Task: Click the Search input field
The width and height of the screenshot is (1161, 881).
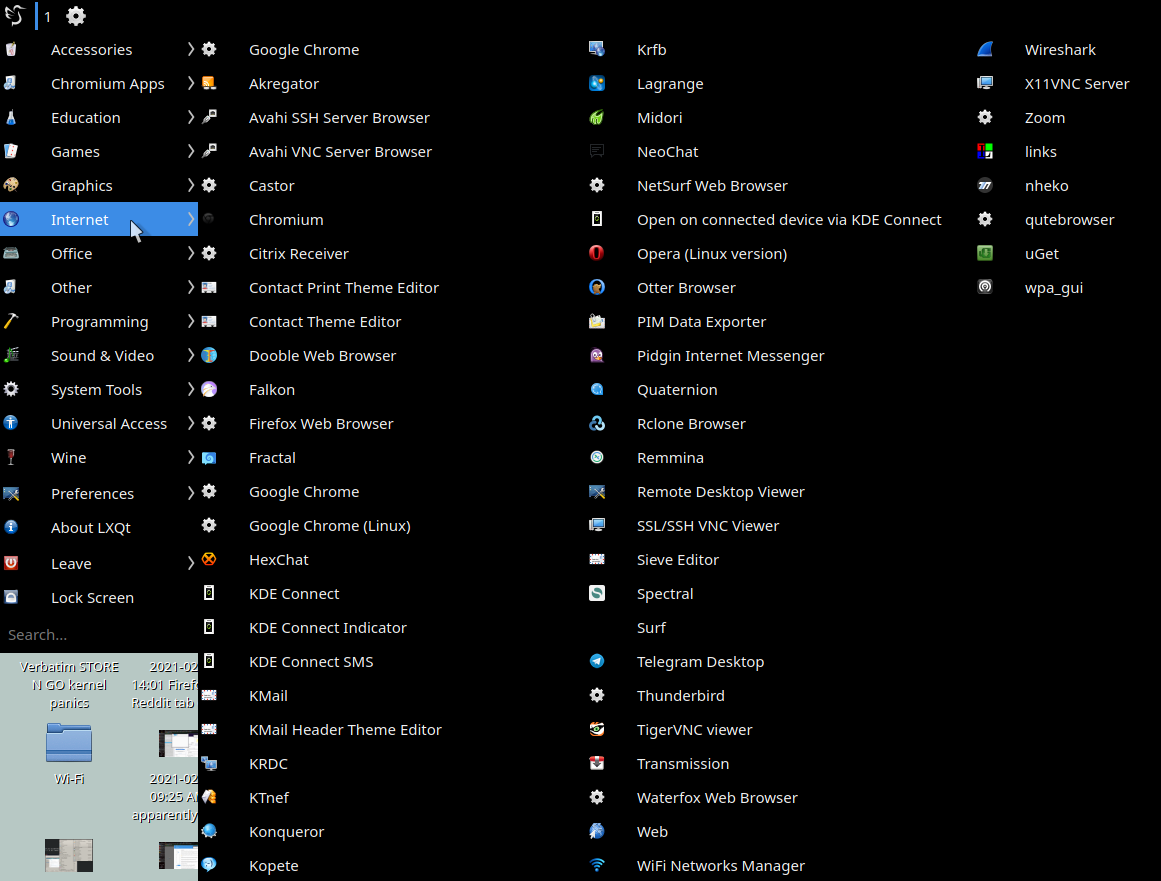Action: coord(98,635)
